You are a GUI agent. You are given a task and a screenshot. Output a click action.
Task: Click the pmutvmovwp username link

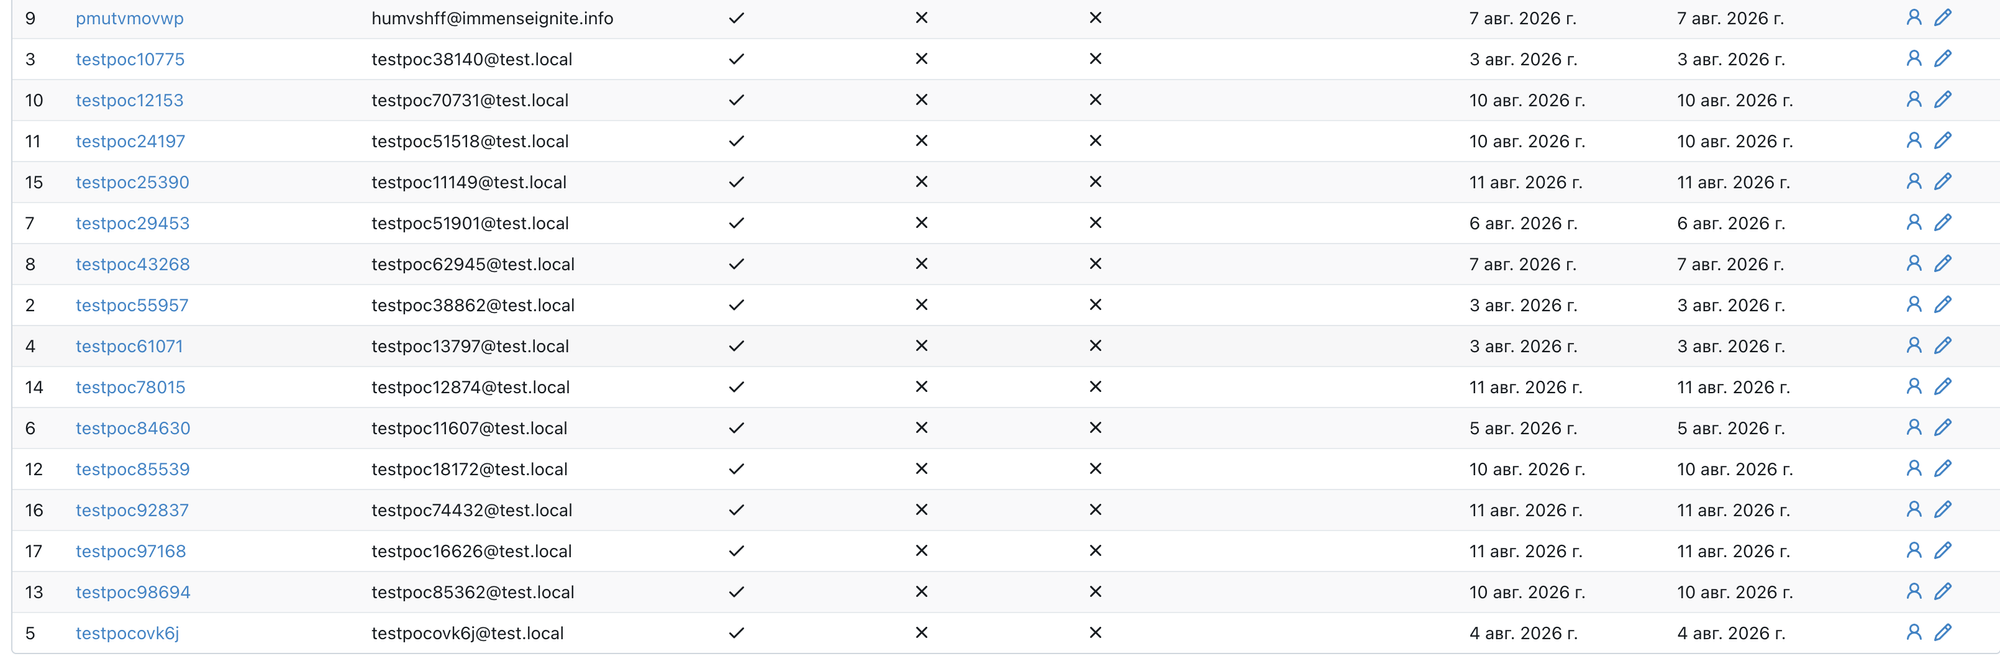coord(129,18)
